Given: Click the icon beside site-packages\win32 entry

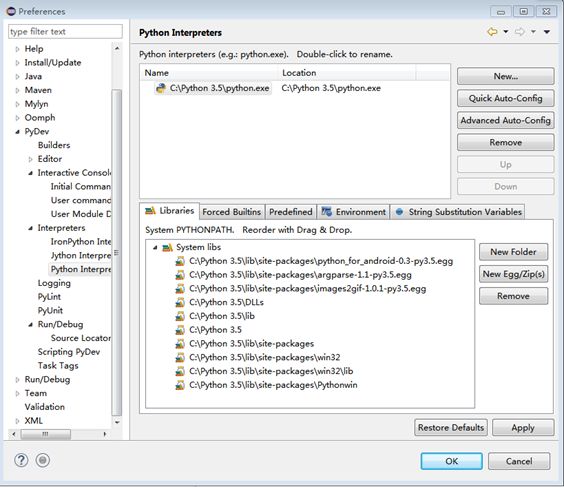Looking at the screenshot, I should [180, 358].
